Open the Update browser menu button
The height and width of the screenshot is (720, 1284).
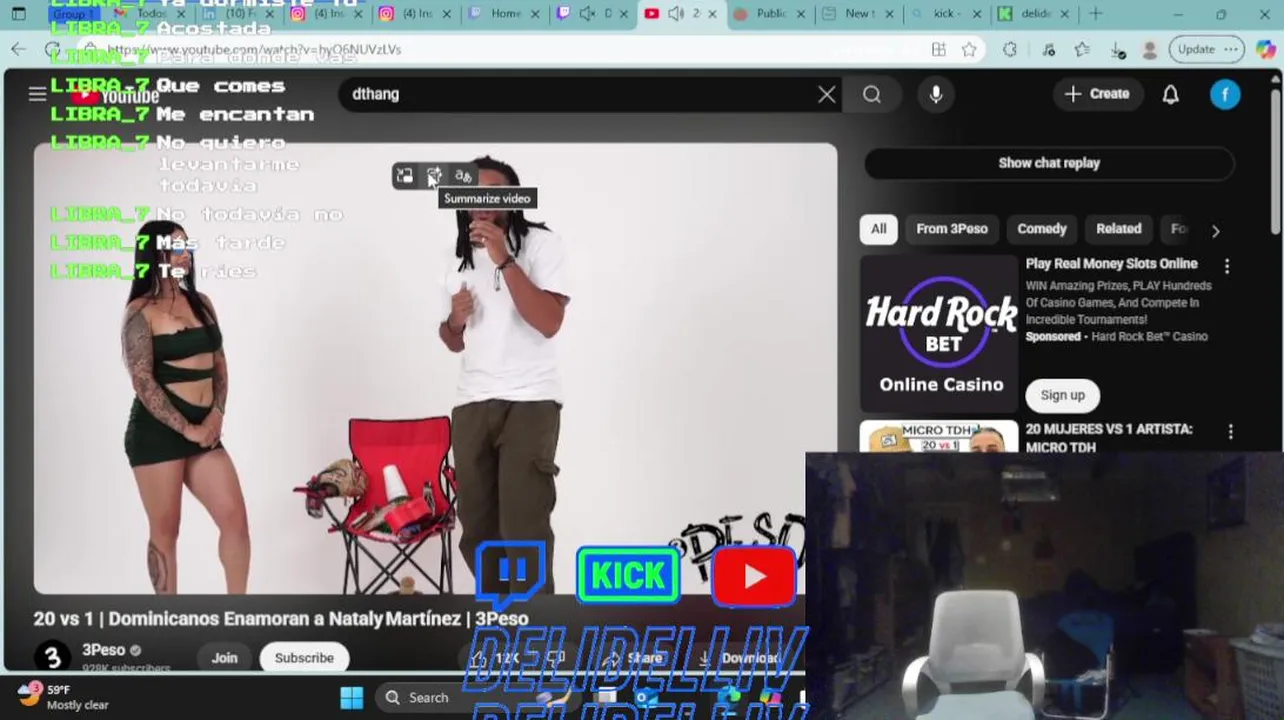point(1206,50)
